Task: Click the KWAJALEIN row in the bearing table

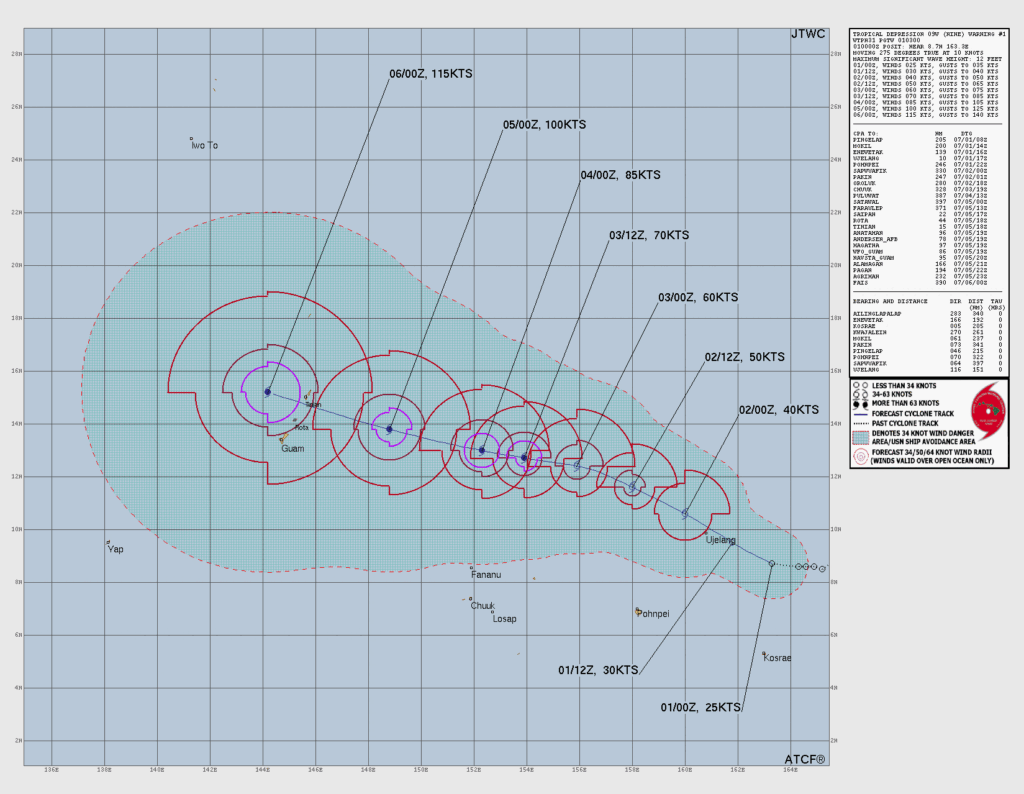Action: (927, 332)
